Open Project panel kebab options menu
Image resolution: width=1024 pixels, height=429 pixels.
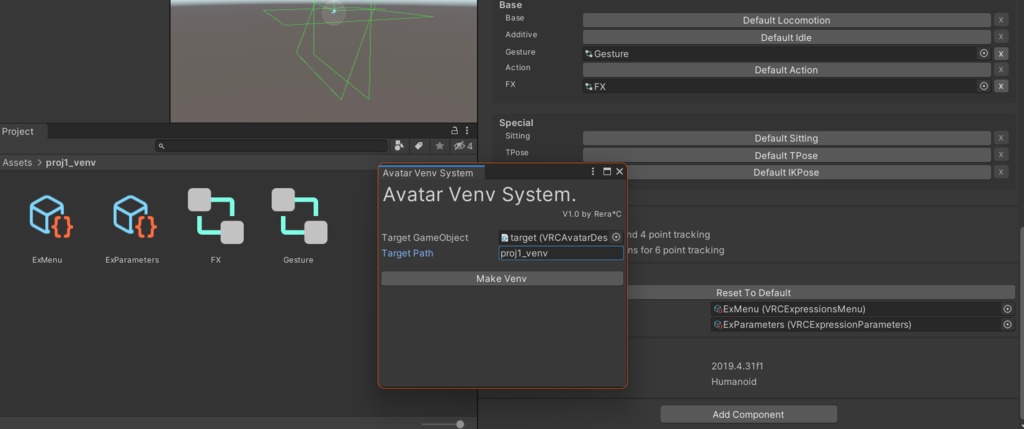click(x=467, y=131)
